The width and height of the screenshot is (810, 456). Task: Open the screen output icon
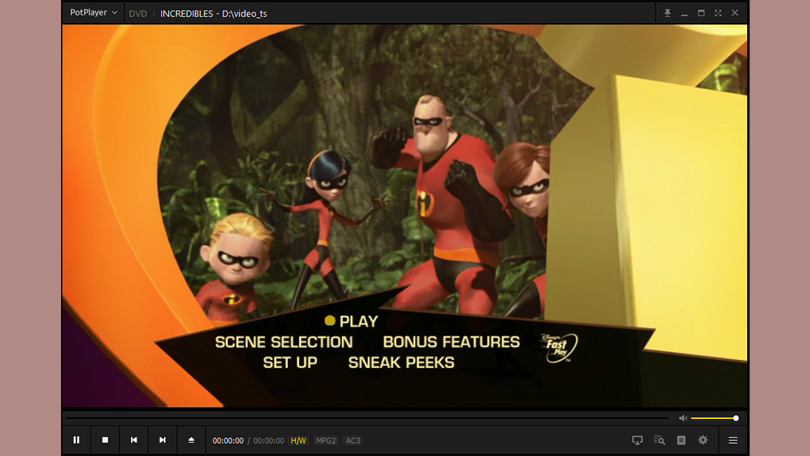(637, 440)
